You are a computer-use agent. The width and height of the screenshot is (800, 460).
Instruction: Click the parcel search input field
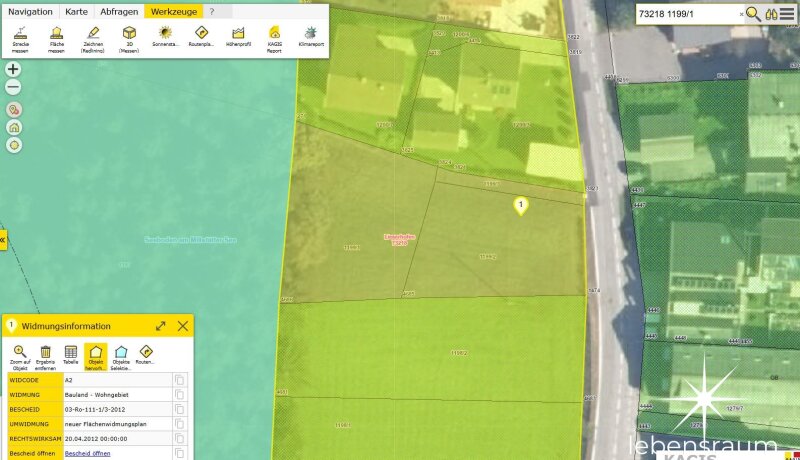click(x=688, y=14)
